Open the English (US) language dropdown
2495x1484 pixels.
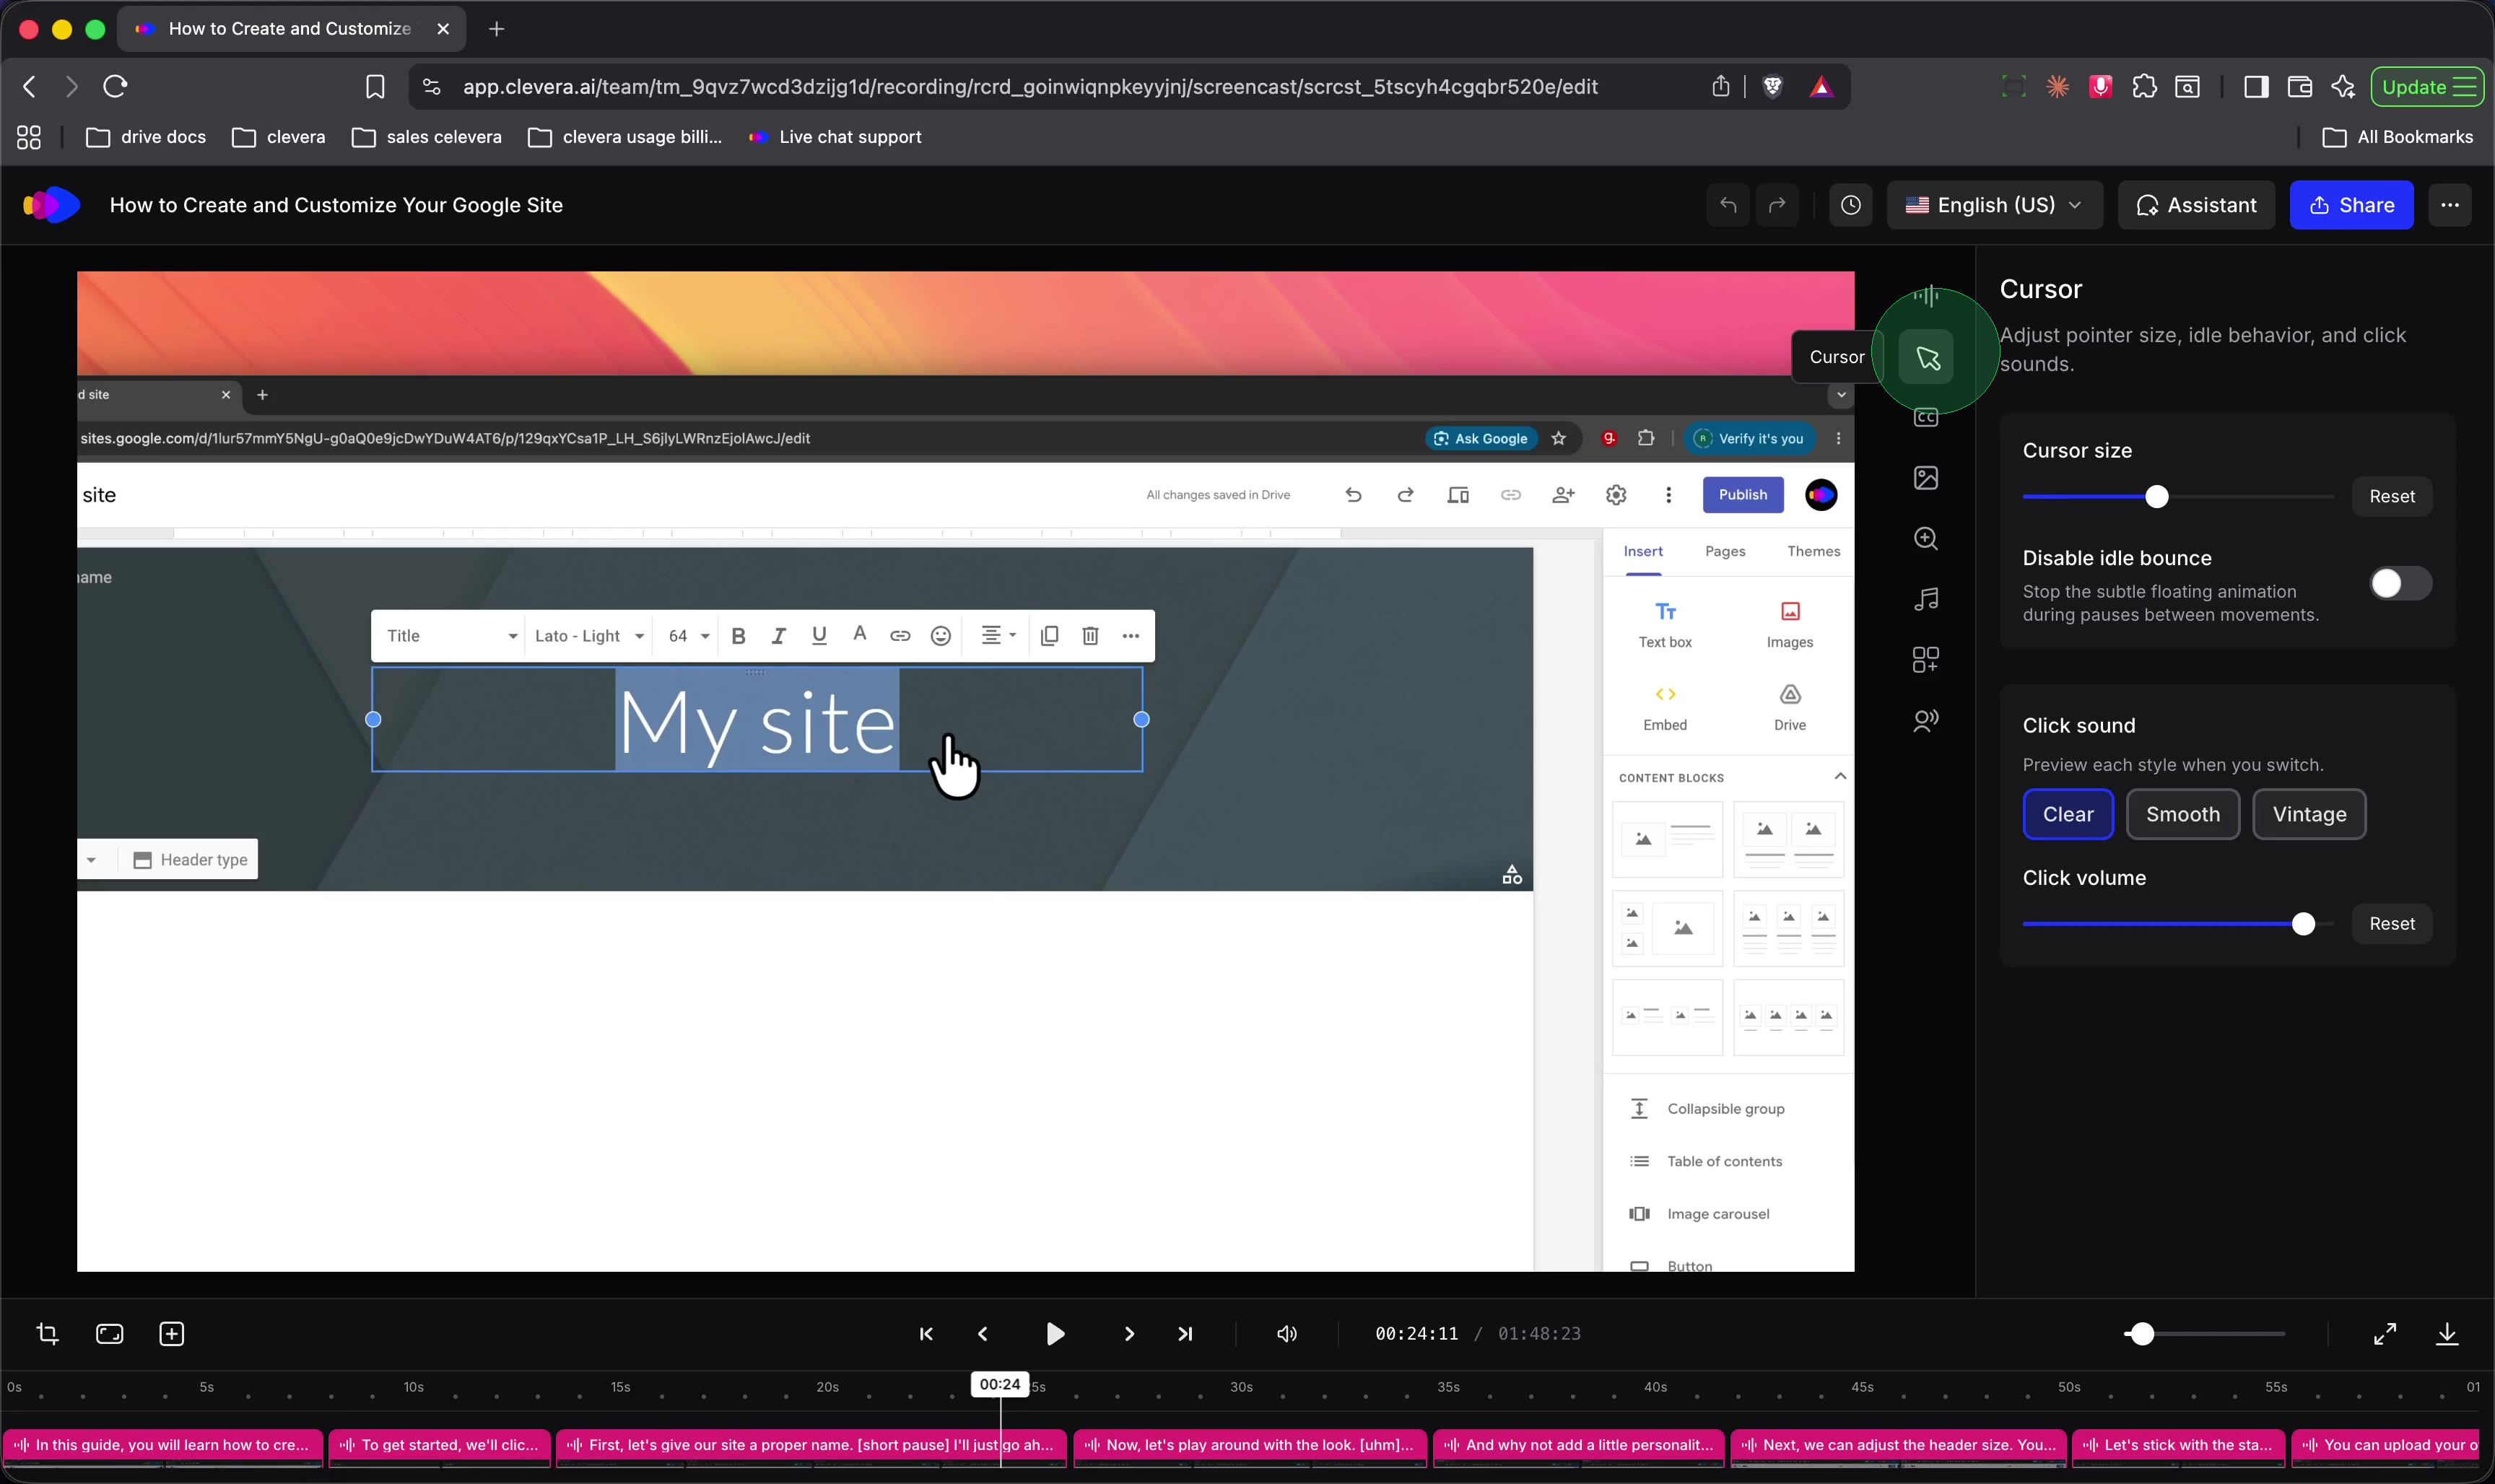[1995, 205]
